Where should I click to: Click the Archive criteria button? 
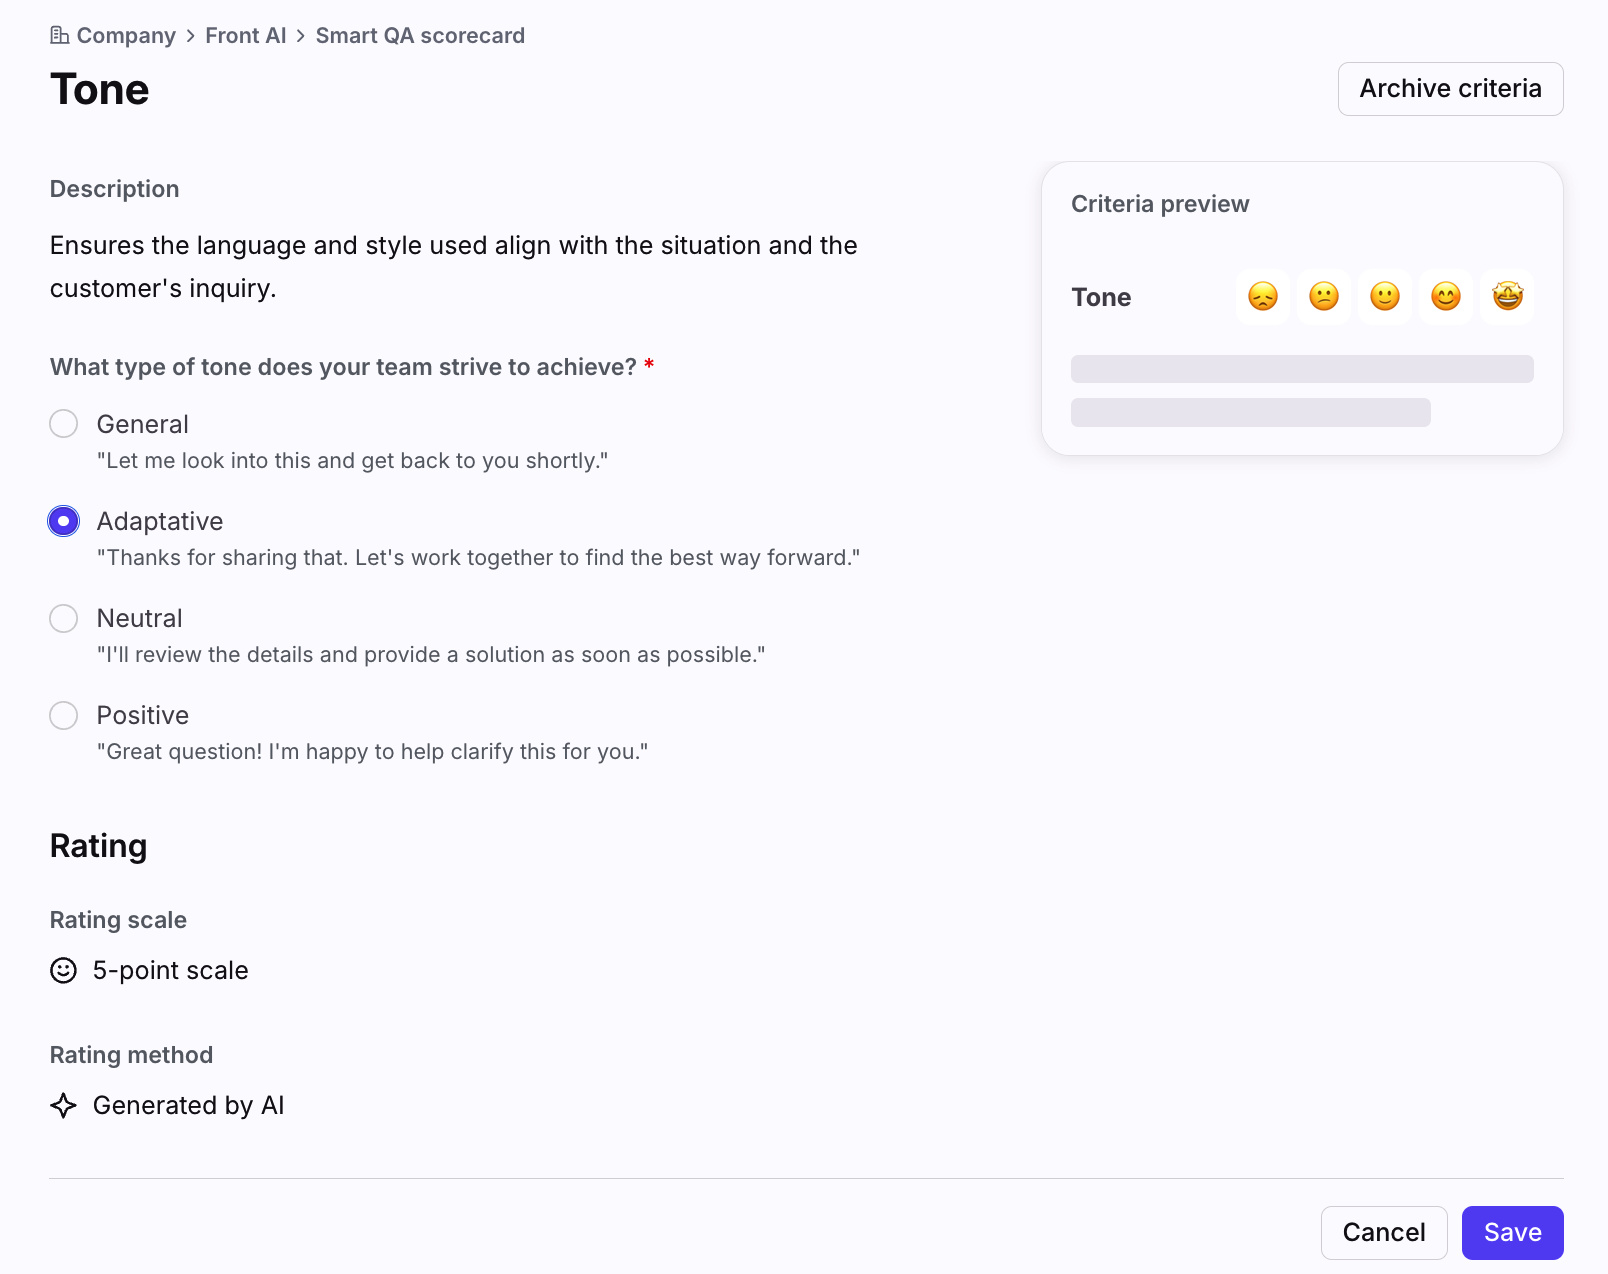1450,89
